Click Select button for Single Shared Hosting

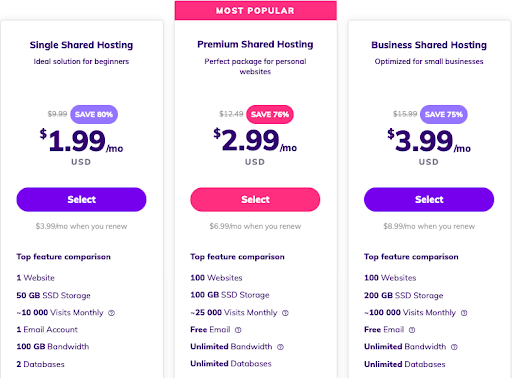[81, 199]
